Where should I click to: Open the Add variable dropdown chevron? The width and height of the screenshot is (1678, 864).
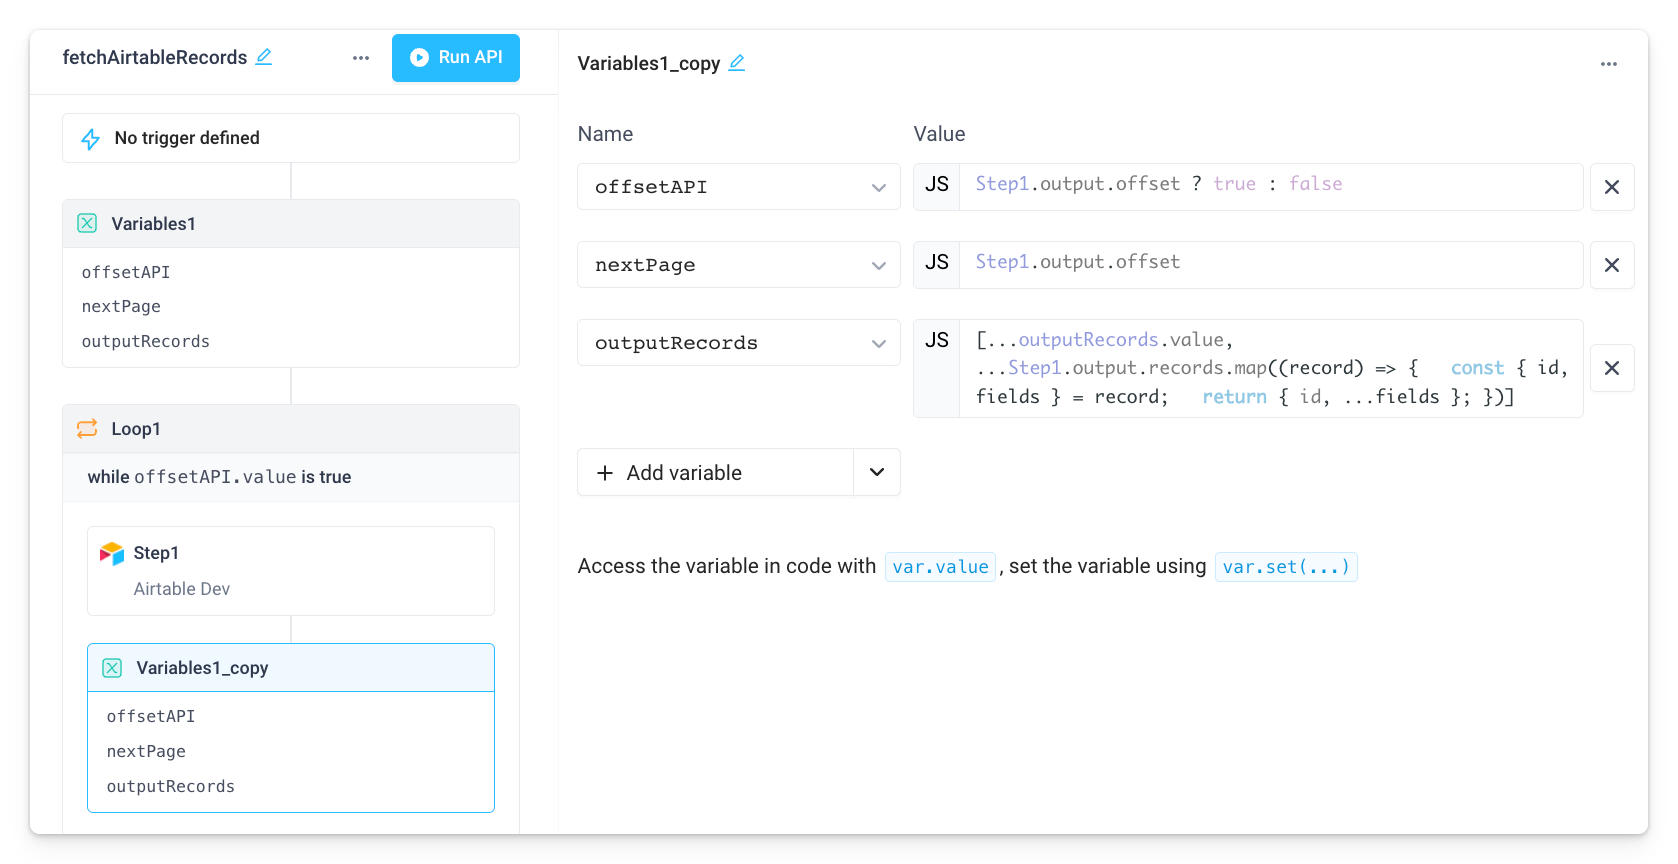point(876,472)
